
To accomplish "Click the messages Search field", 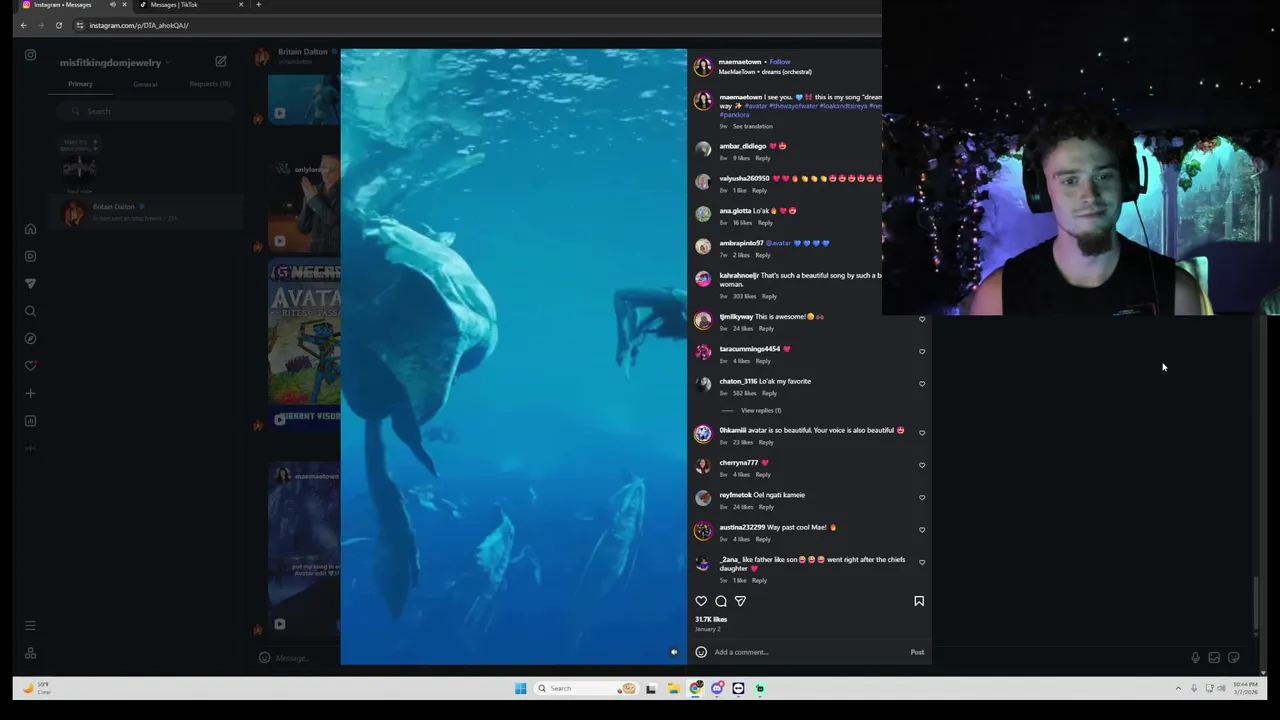I will [x=146, y=111].
